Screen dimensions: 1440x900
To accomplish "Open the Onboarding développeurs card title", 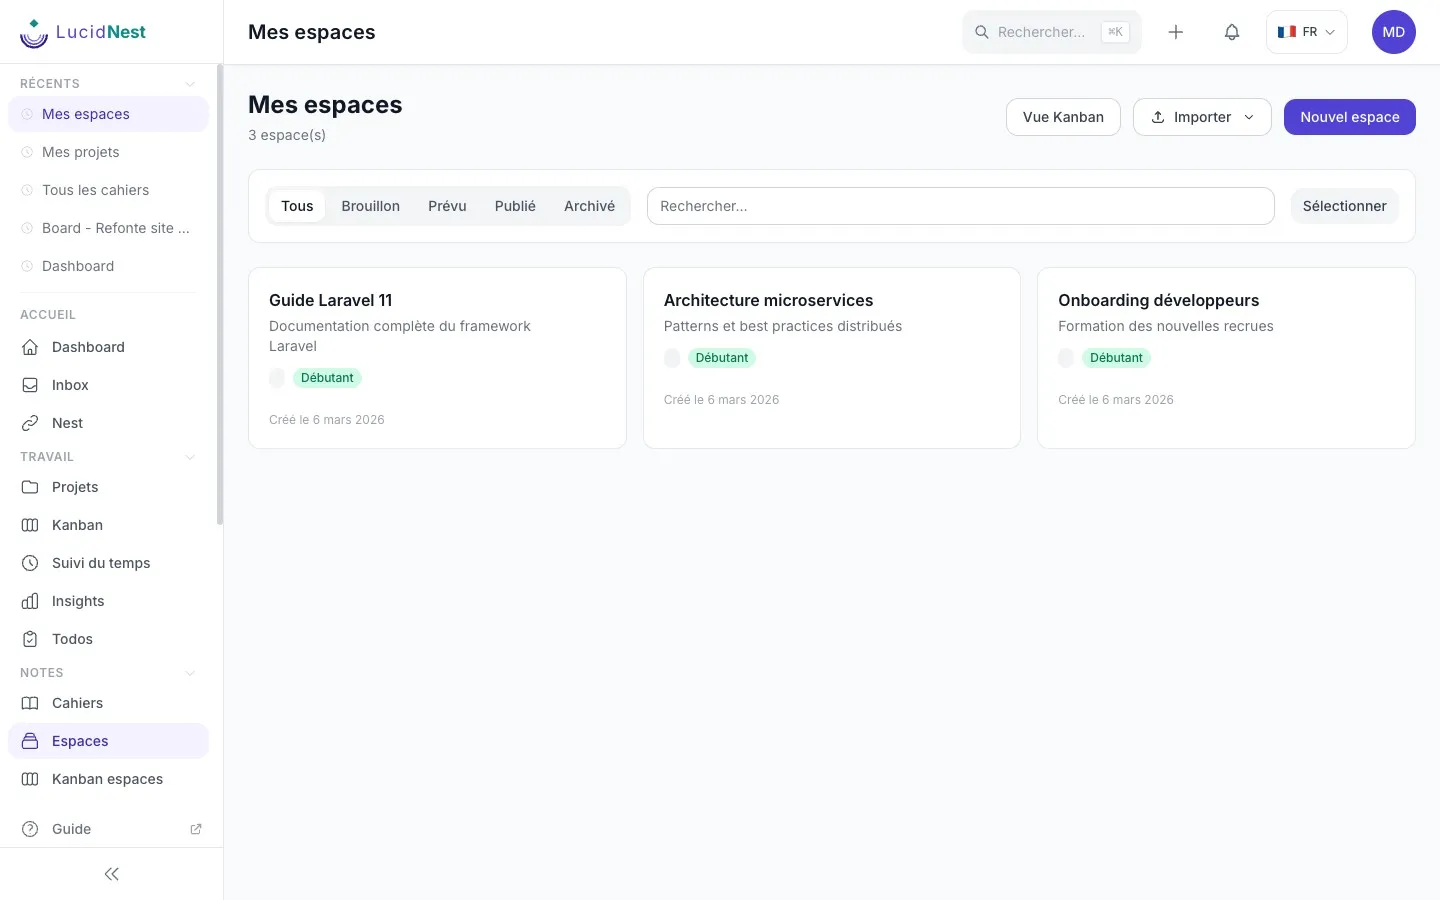I will 1158,300.
